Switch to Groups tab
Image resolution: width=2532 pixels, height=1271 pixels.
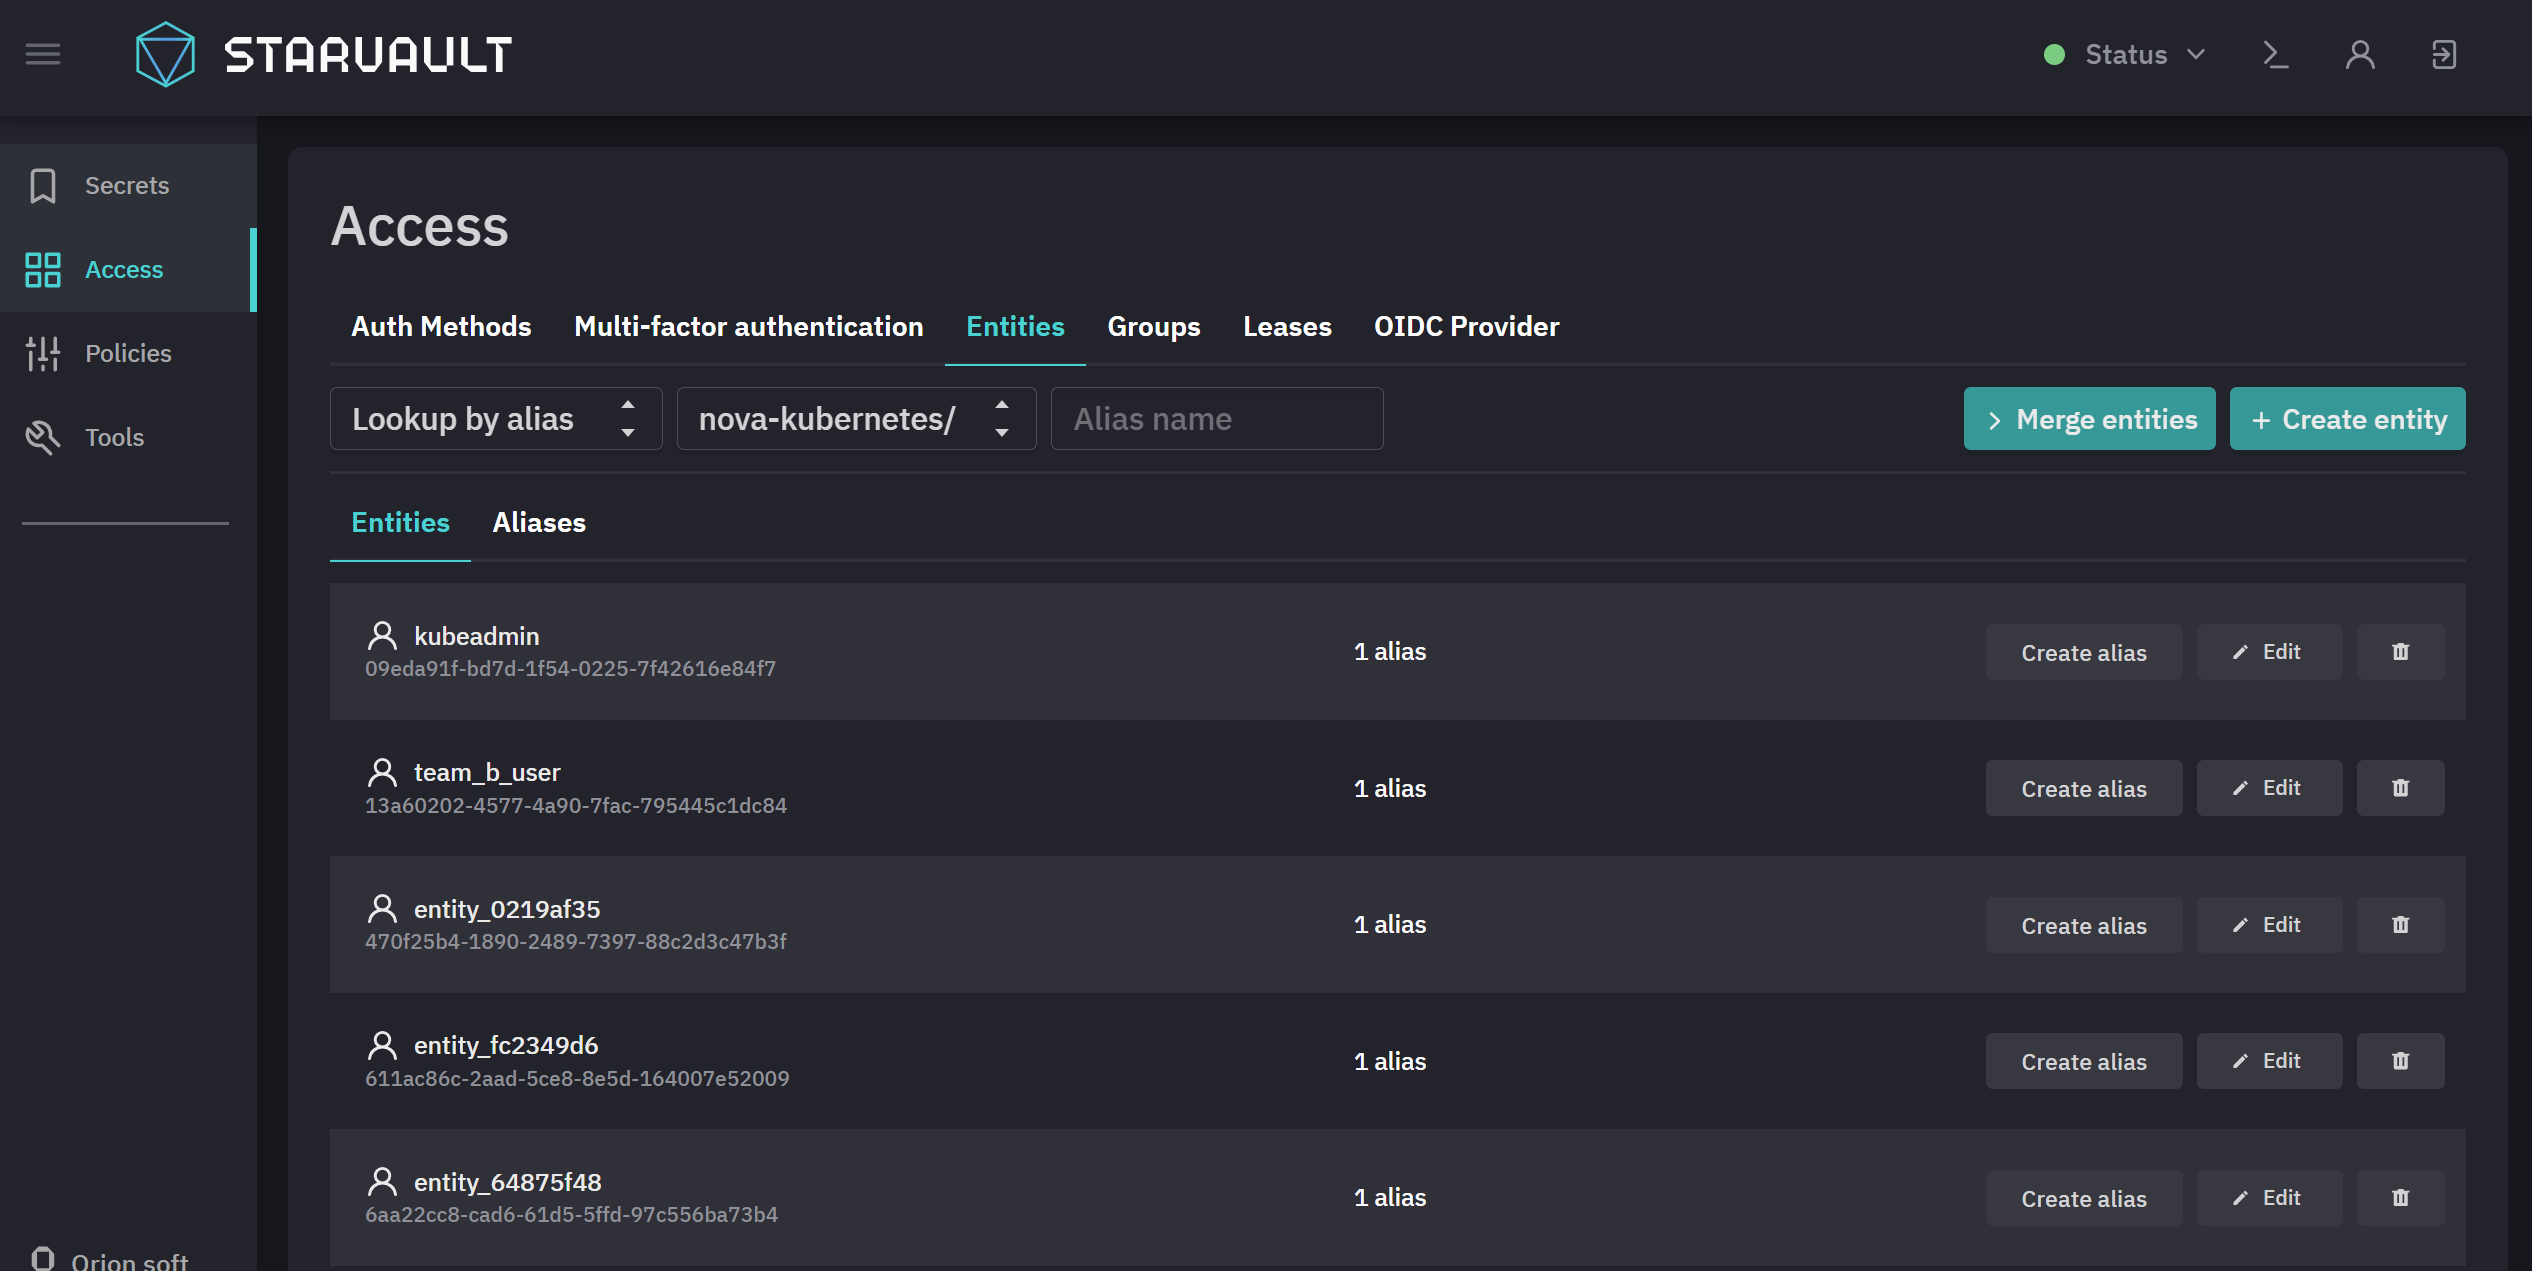[1154, 327]
